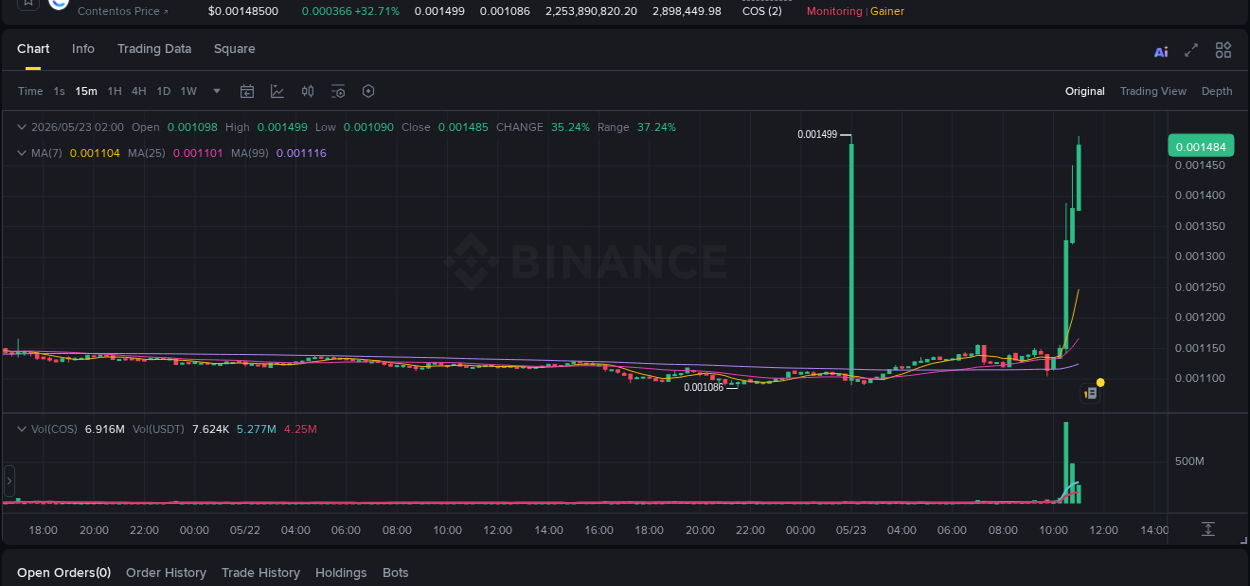Click the 0.001499 high price marker
Image resolution: width=1250 pixels, height=586 pixels.
[x=817, y=134]
